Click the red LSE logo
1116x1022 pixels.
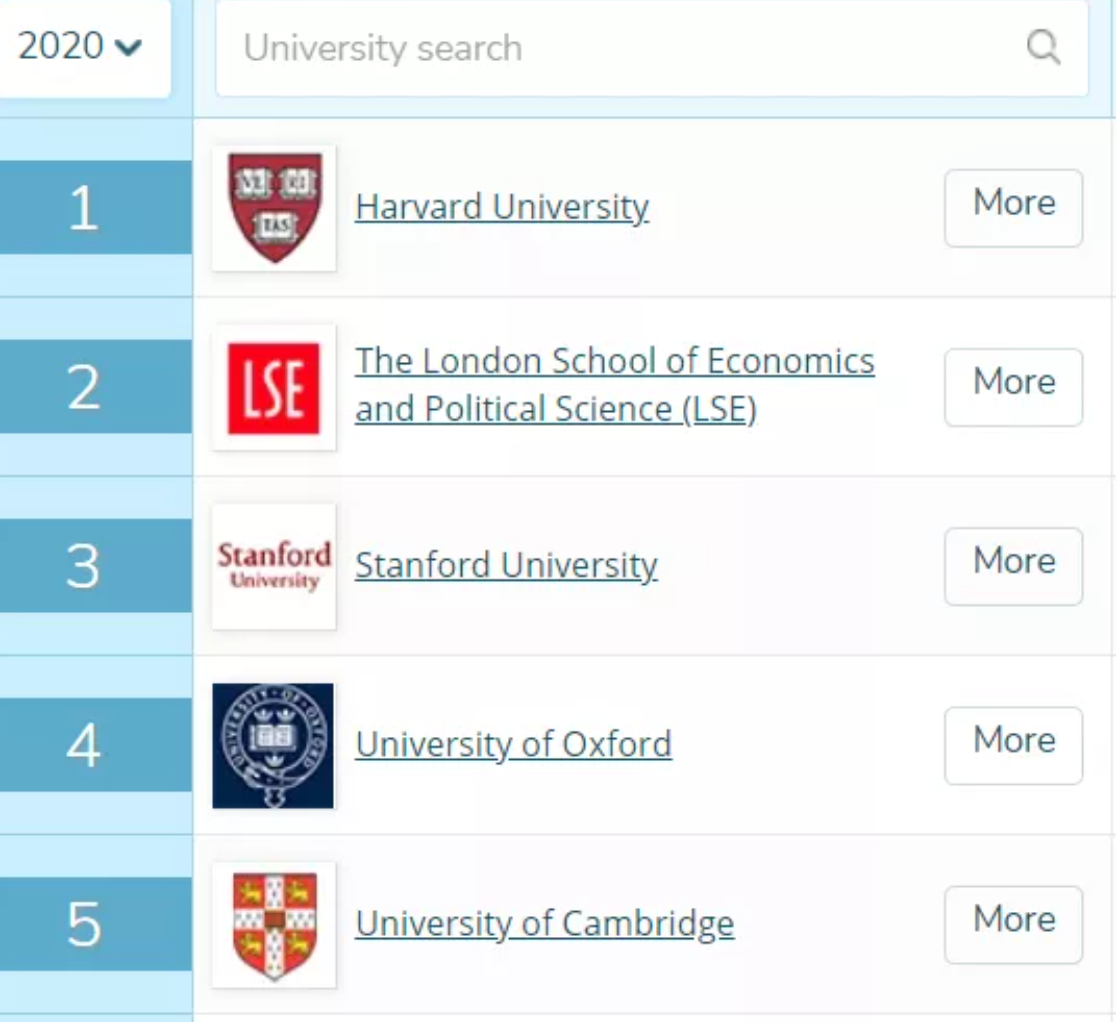[274, 388]
